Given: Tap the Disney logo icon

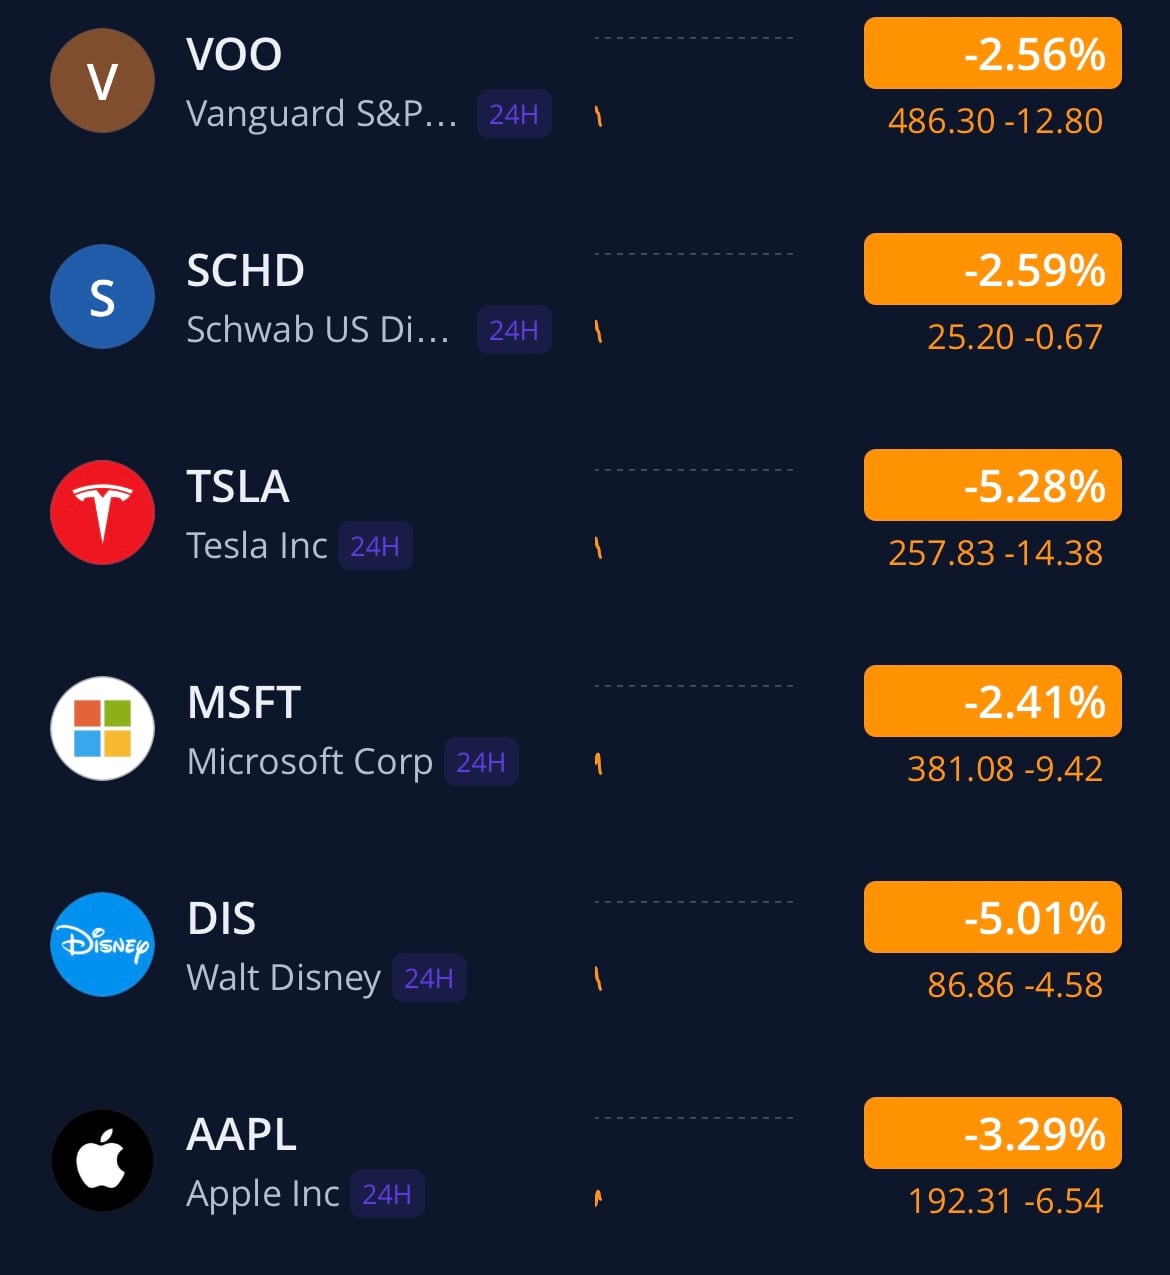Looking at the screenshot, I should tap(102, 945).
